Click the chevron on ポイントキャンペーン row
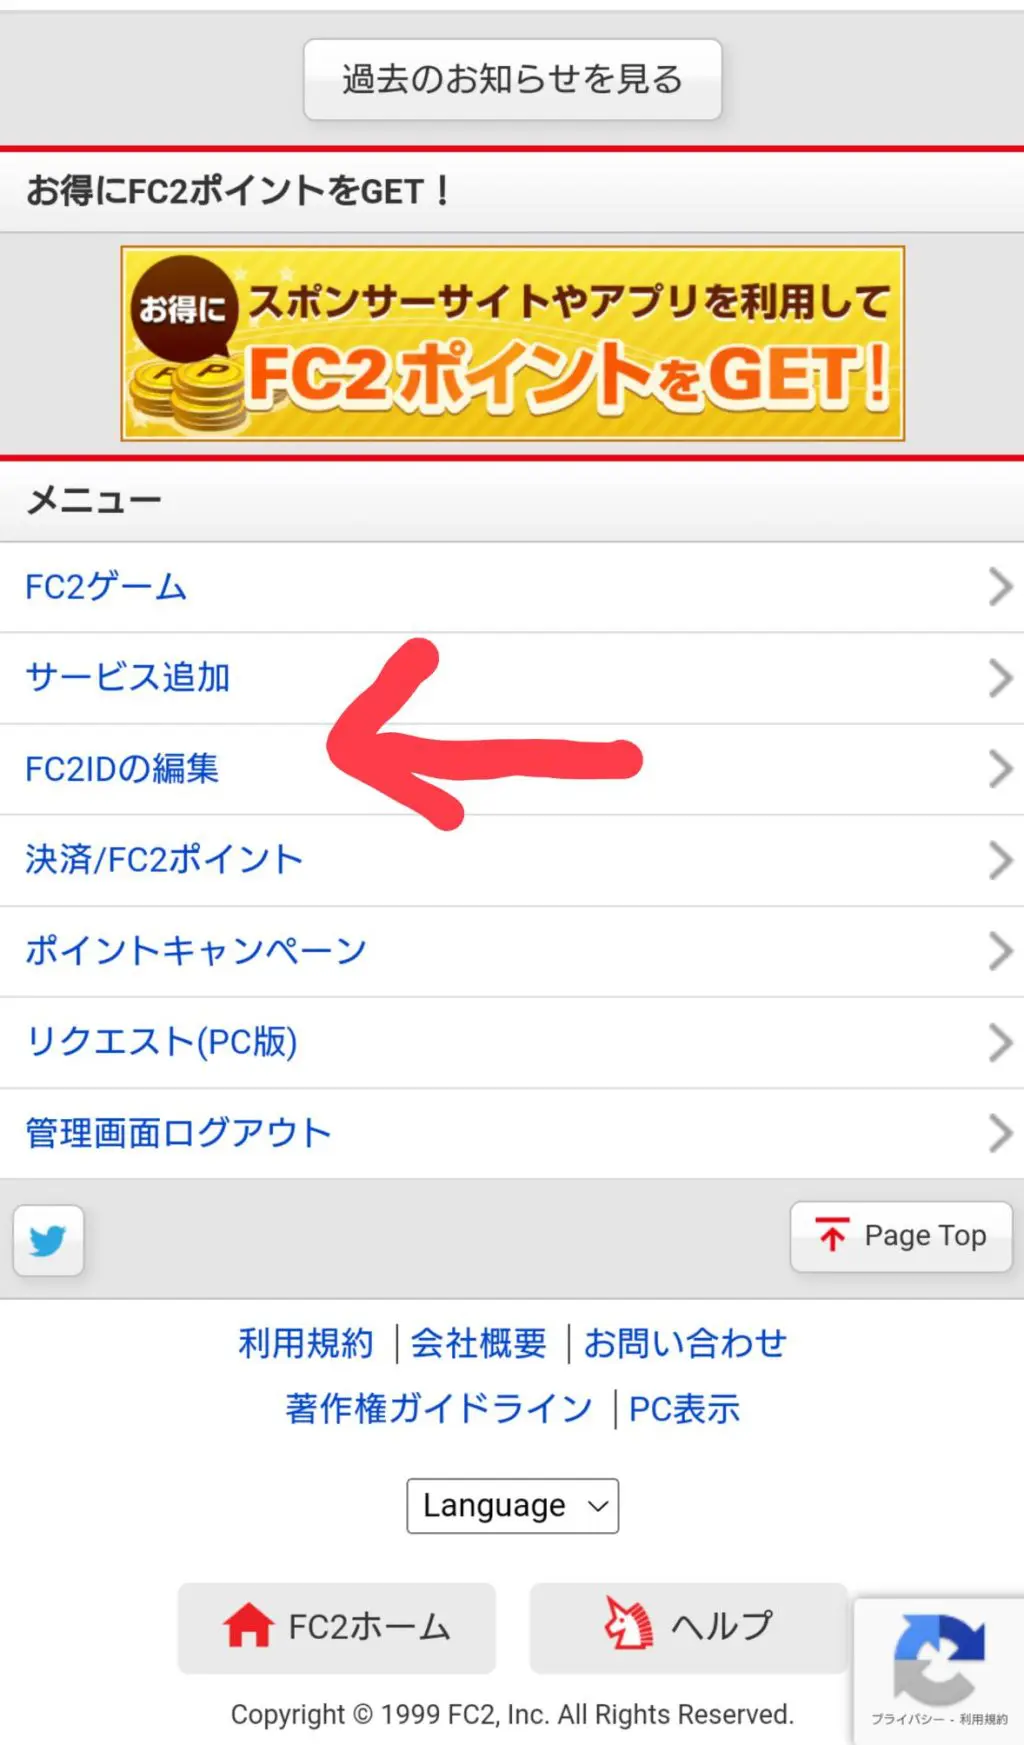Screen dimensions: 1024x1745 (1000, 951)
